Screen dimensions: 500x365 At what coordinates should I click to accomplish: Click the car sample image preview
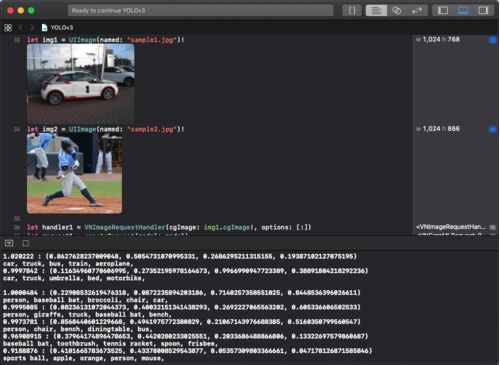point(81,83)
